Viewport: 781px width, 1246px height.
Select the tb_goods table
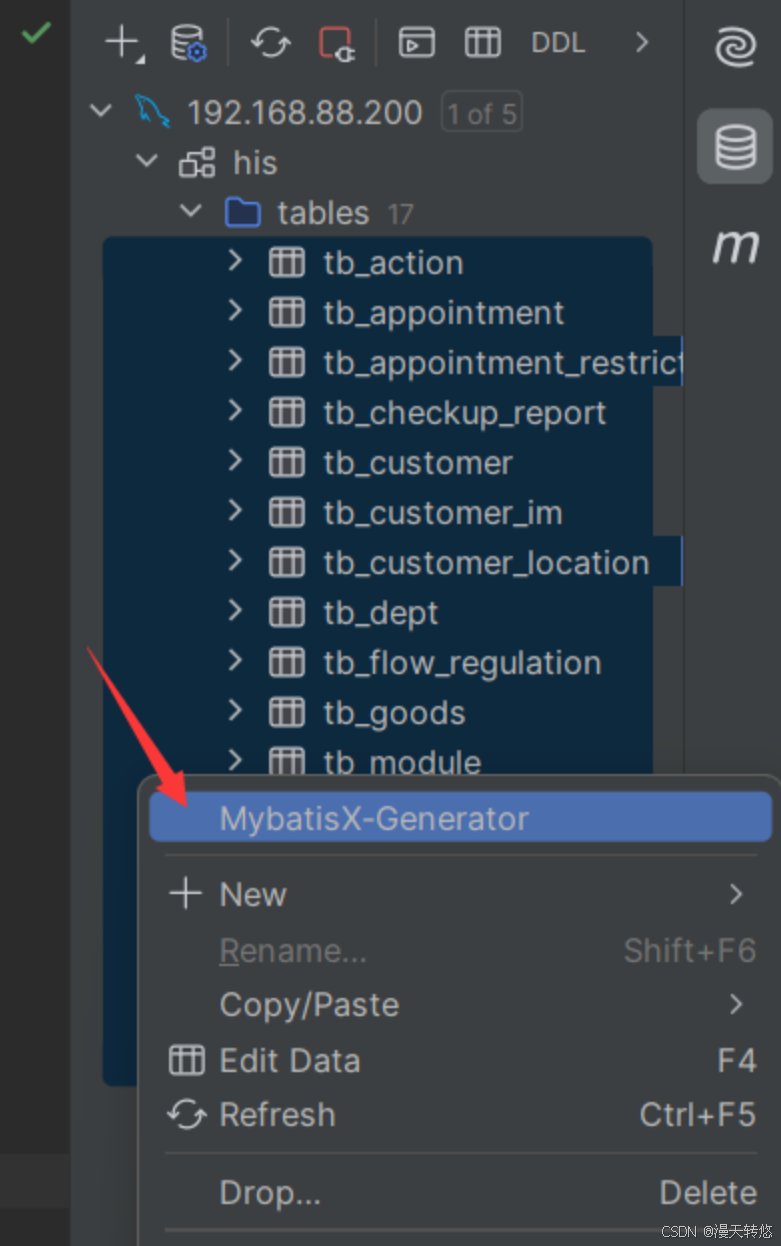[394, 713]
